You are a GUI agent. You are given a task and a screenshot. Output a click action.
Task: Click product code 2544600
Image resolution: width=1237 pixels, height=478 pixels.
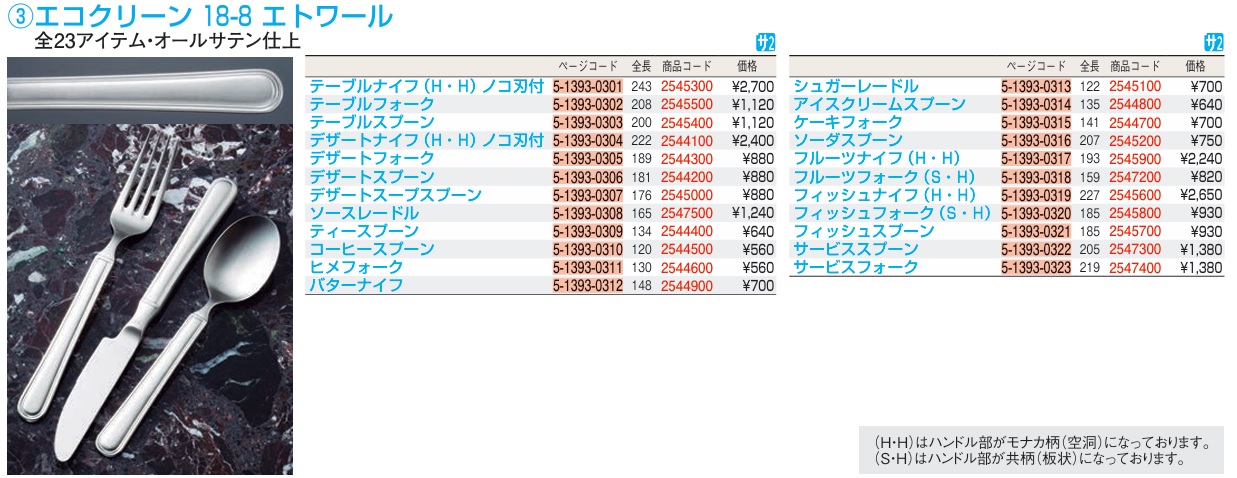[x=687, y=267]
